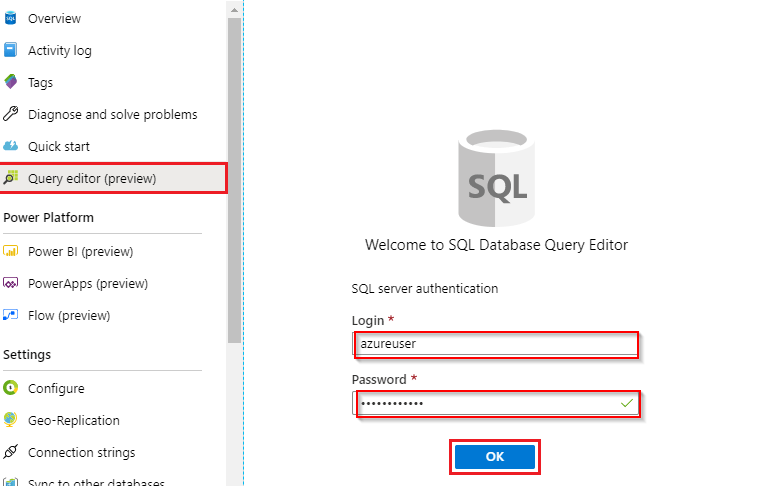Select Quick start in the menu
Viewport: 776px width, 486px height.
(x=59, y=146)
